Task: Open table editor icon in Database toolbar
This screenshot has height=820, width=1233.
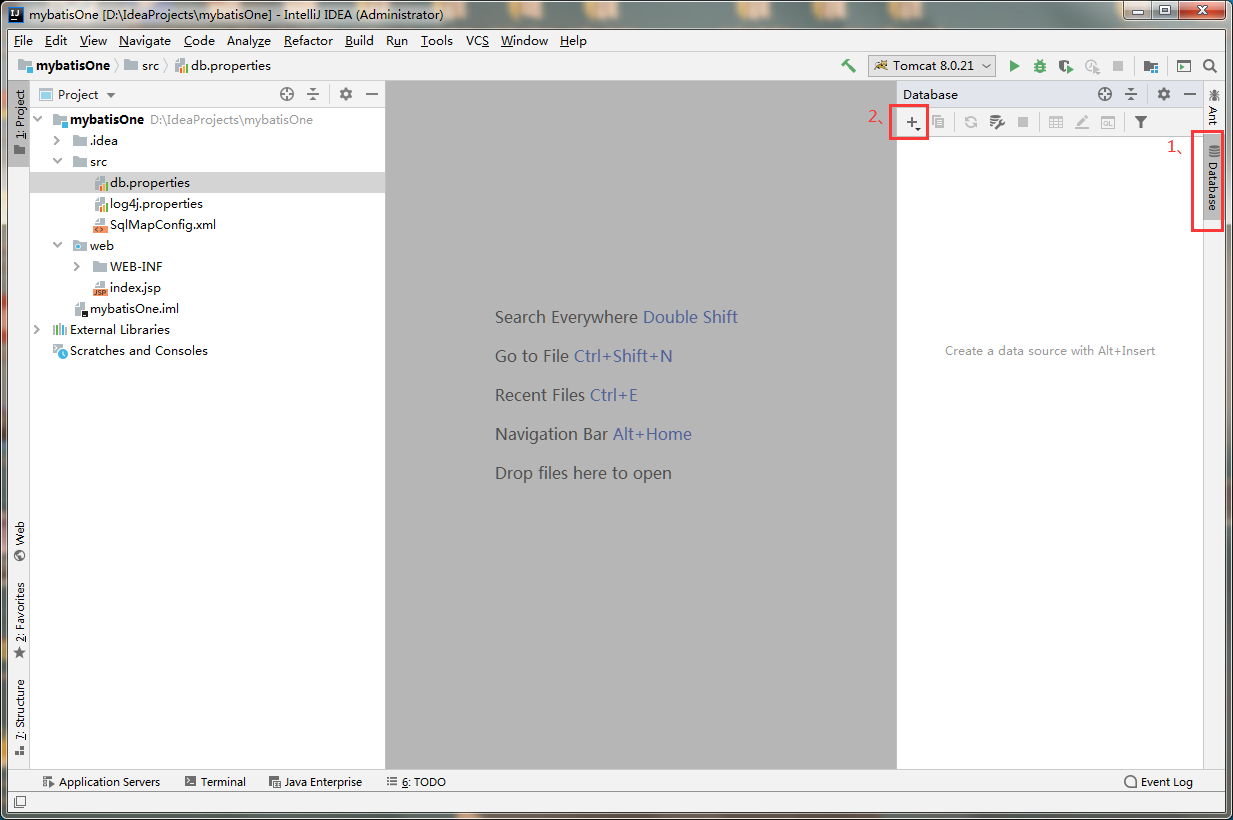Action: (x=1056, y=122)
